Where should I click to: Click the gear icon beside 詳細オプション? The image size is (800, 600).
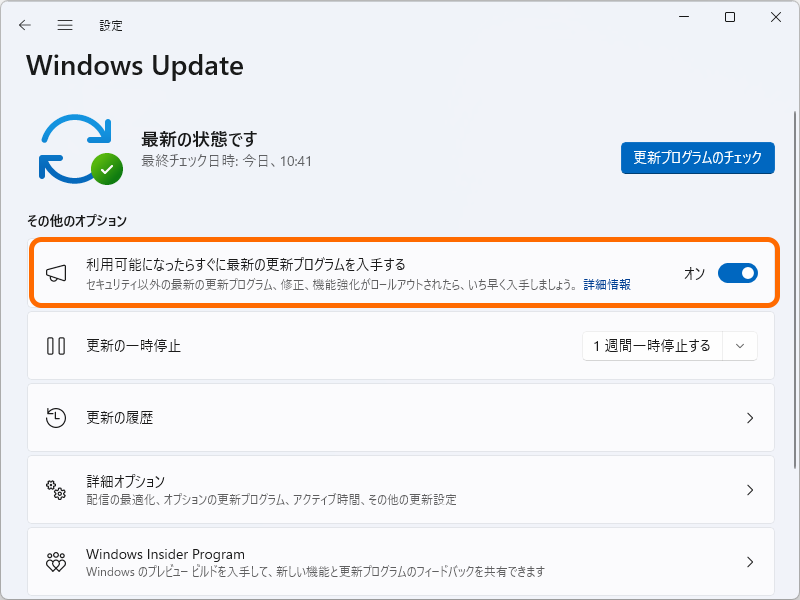pyautogui.click(x=57, y=490)
